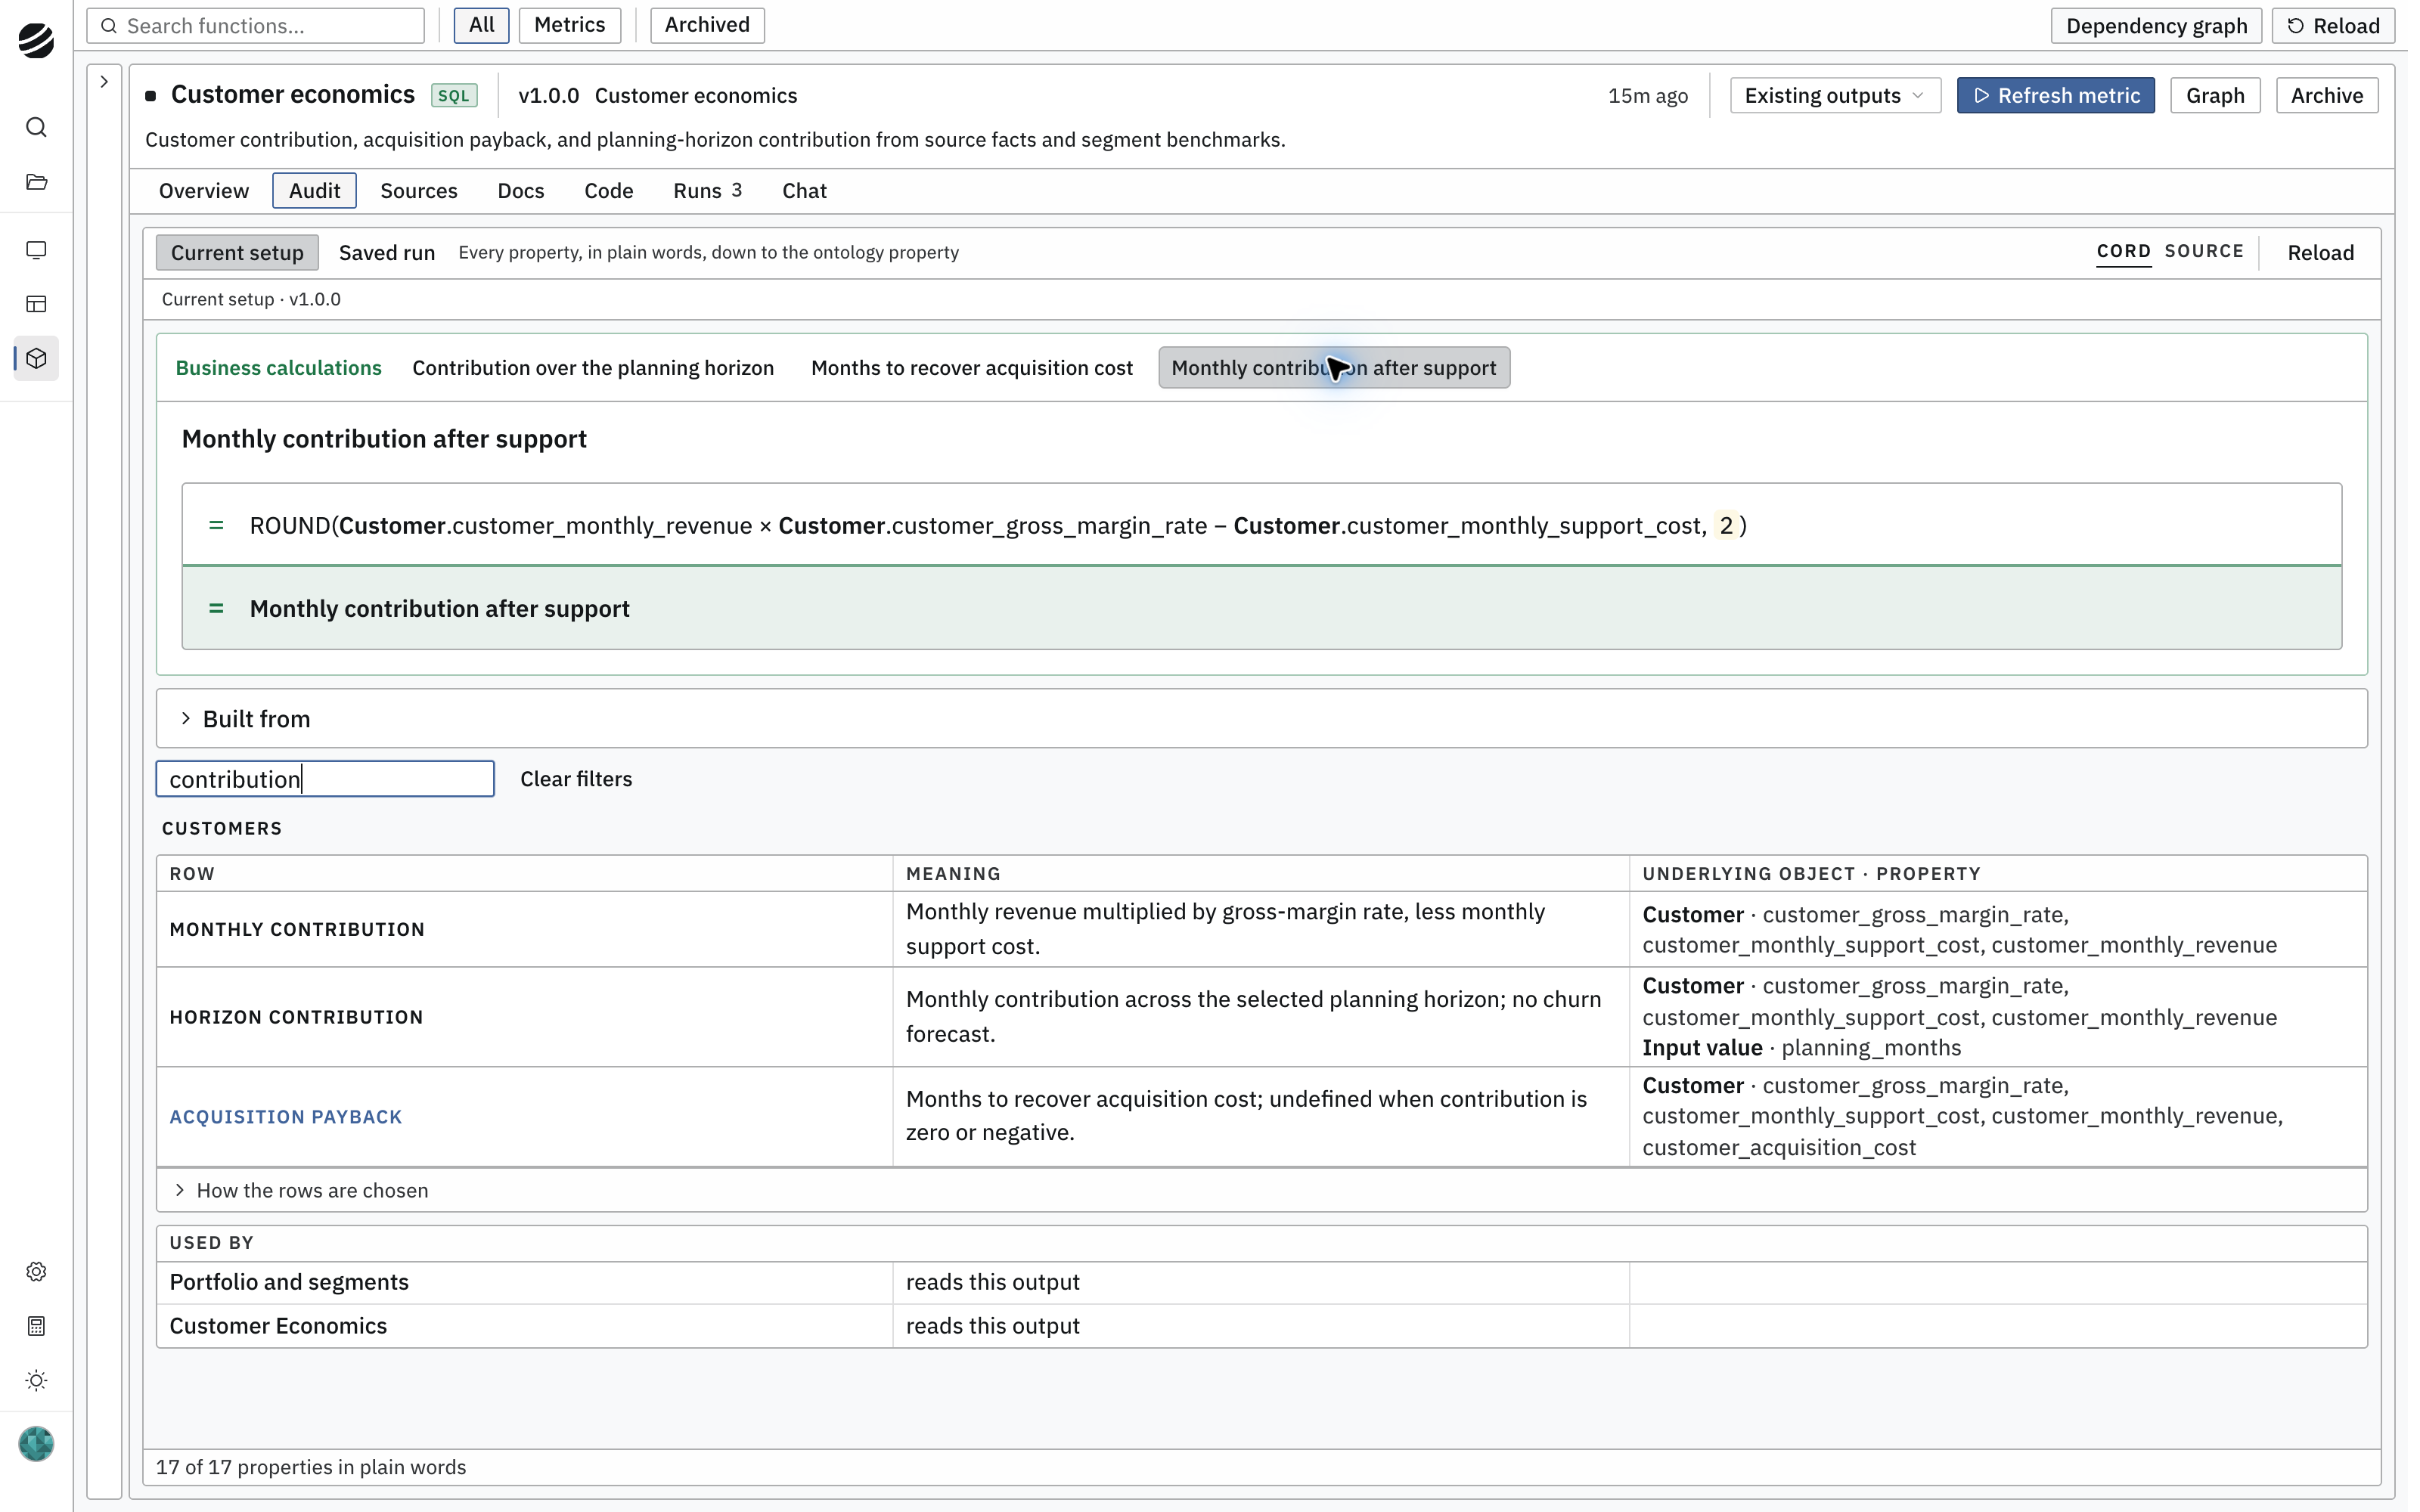Open the settings gear icon
Screen dimensions: 2420x1512
36,1271
